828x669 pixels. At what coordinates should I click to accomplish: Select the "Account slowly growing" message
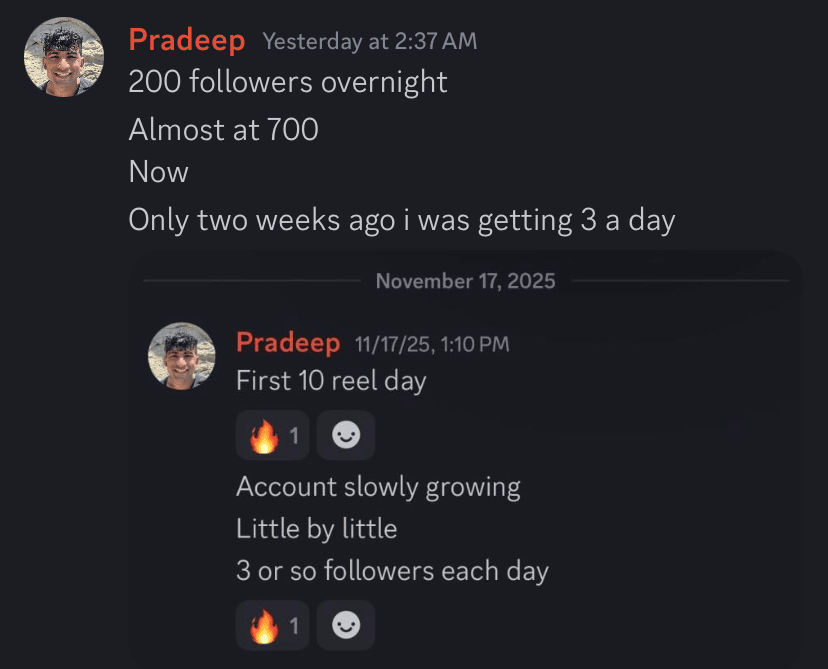tap(378, 487)
